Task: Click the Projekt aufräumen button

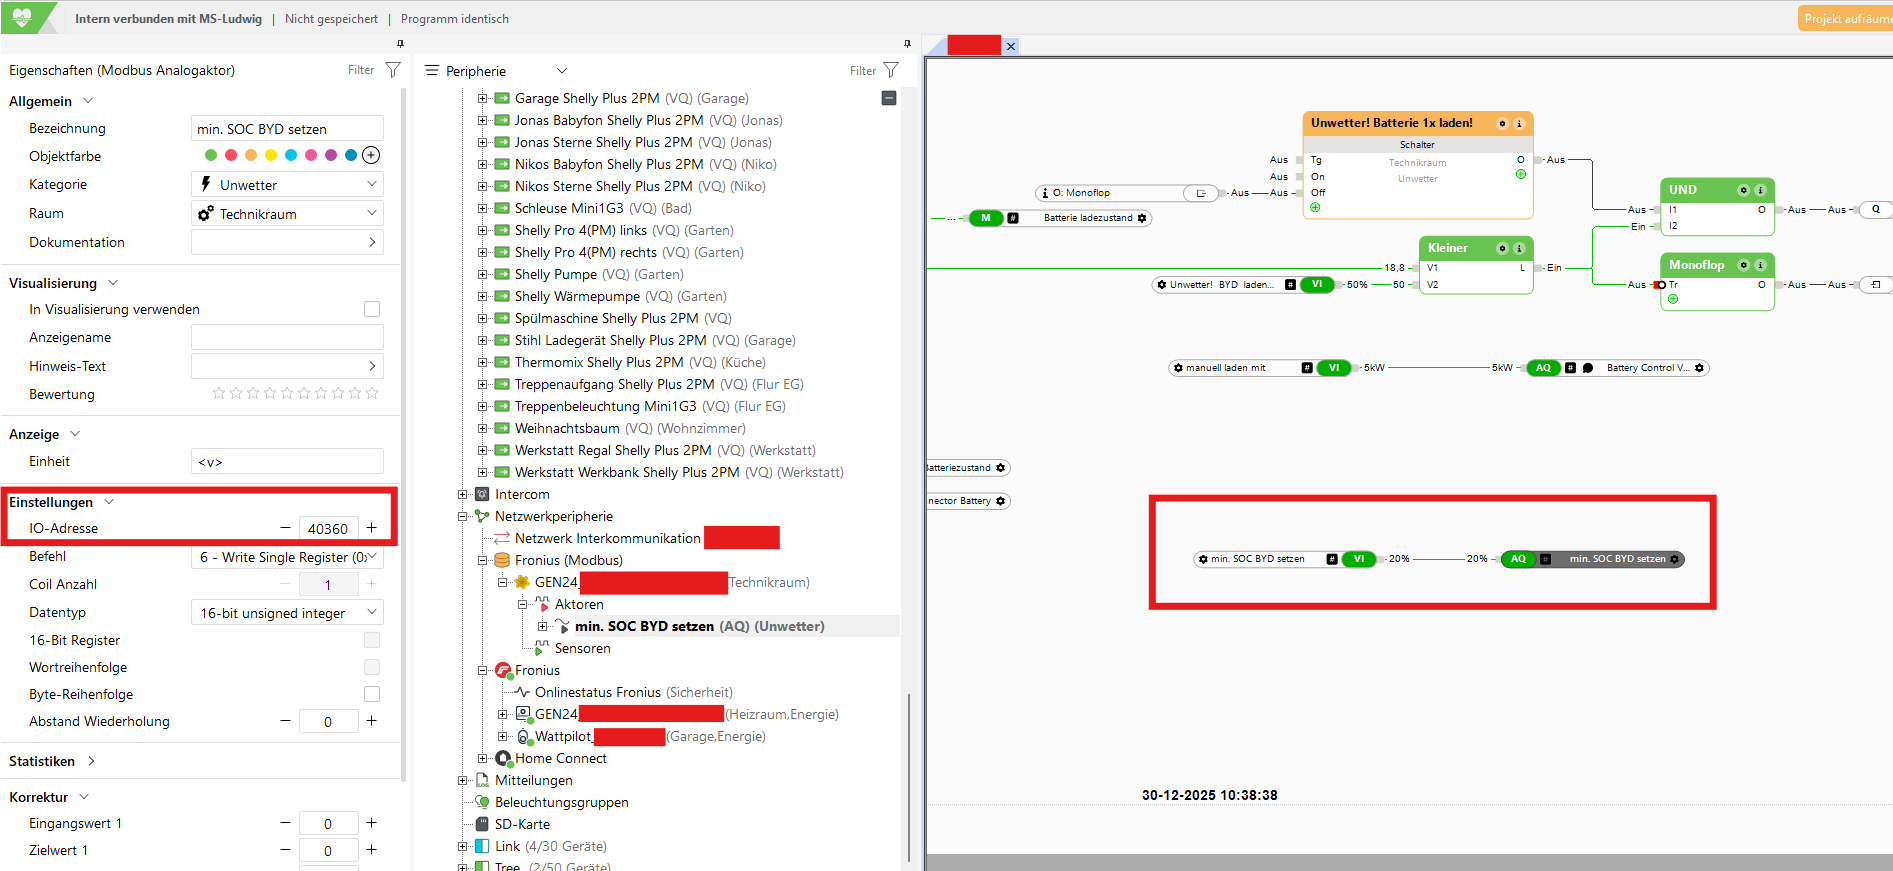Action: point(1846,18)
